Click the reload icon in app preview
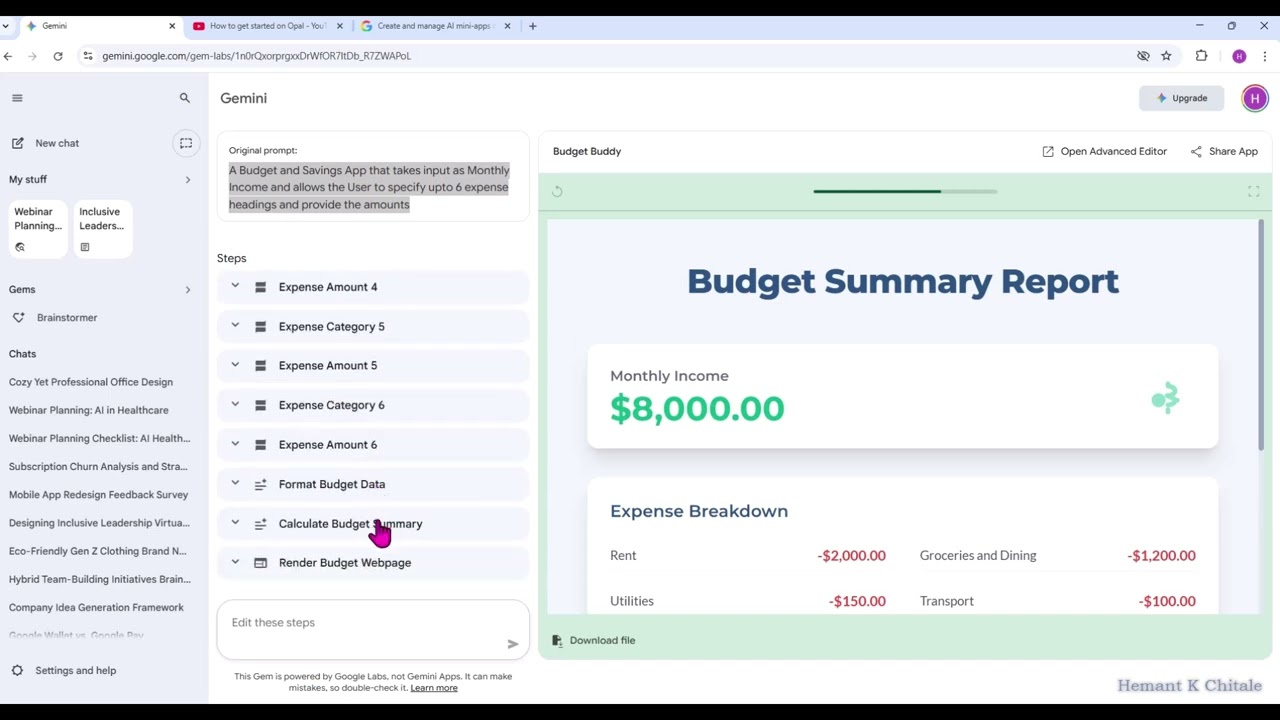Viewport: 1280px width, 720px height. (557, 191)
